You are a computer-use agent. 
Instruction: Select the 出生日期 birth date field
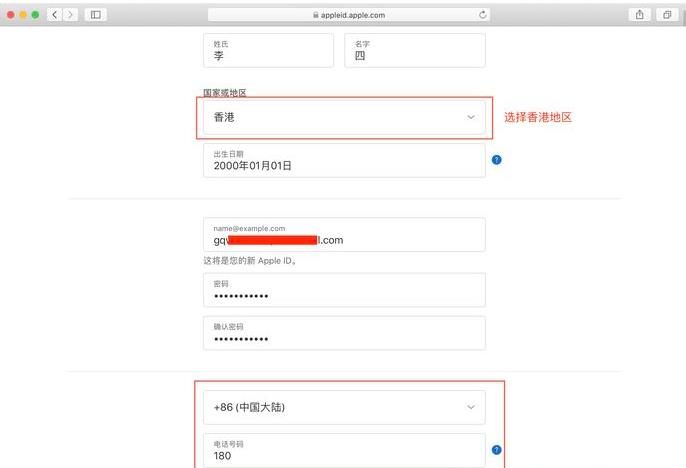pos(344,160)
